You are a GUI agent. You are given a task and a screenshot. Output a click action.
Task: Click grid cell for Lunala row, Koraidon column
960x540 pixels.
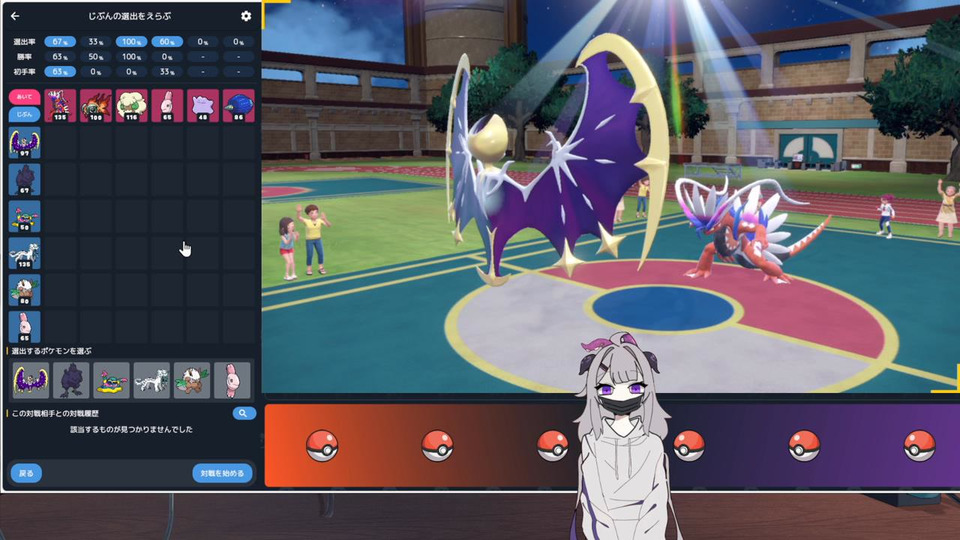pos(60,143)
